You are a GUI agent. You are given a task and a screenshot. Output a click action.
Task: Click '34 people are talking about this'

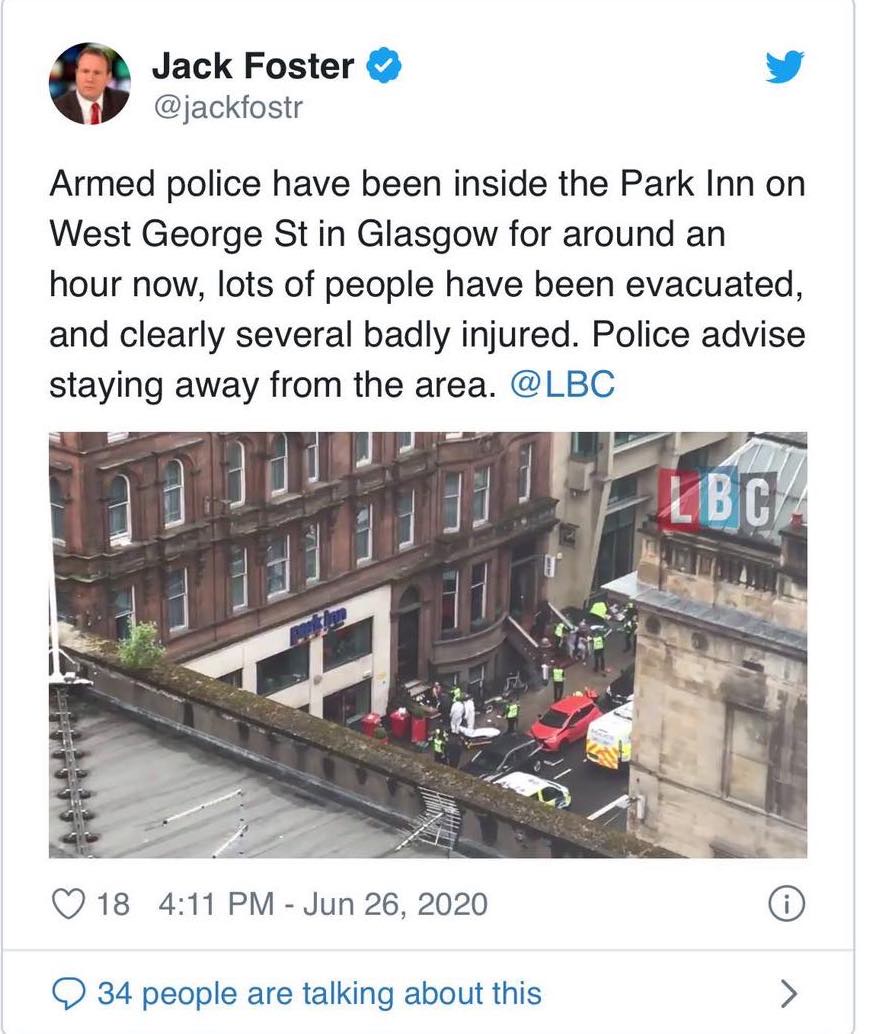coord(319,994)
